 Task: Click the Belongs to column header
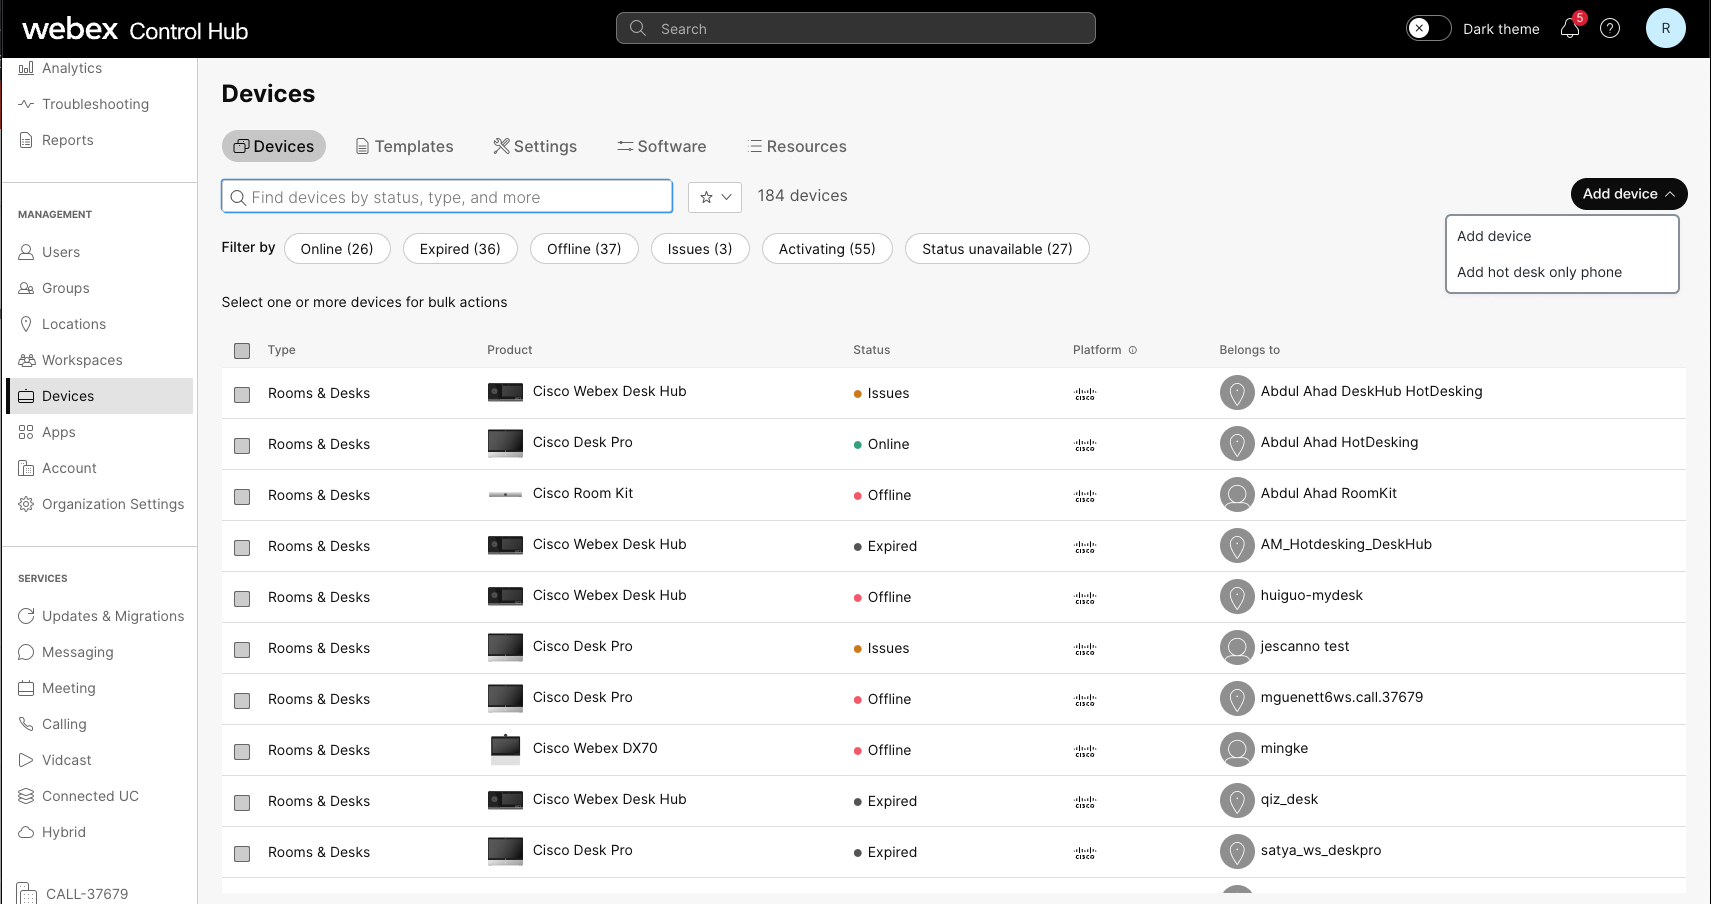pos(1249,350)
